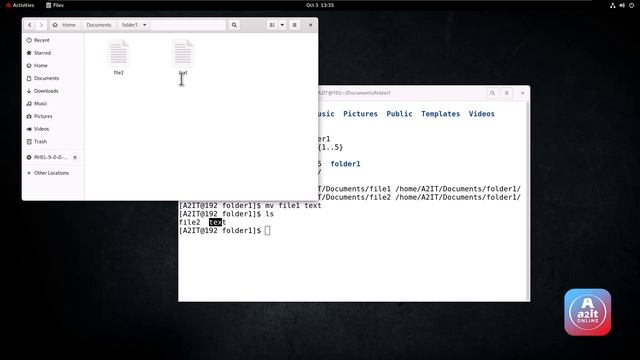Screen dimensions: 640x360
Task: Click terminal search icon
Action: click(x=492, y=93)
